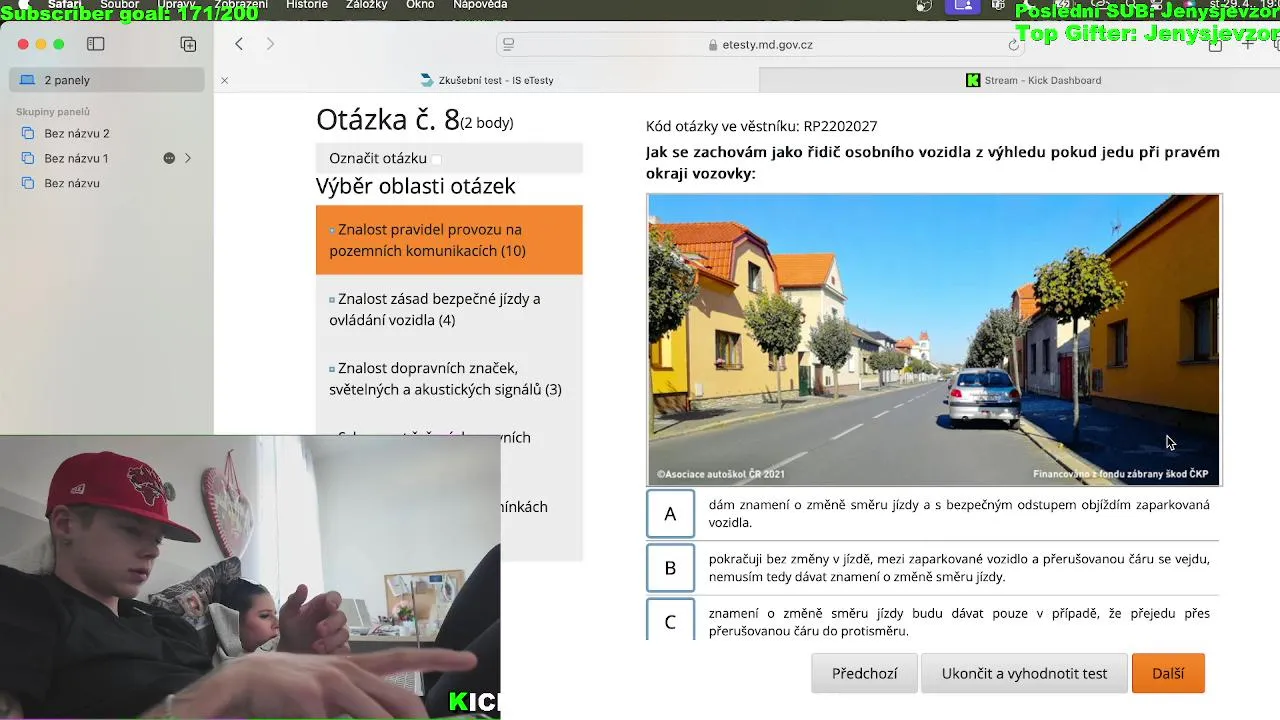
Task: Click the Otázka č. 8 heading
Action: [388, 120]
